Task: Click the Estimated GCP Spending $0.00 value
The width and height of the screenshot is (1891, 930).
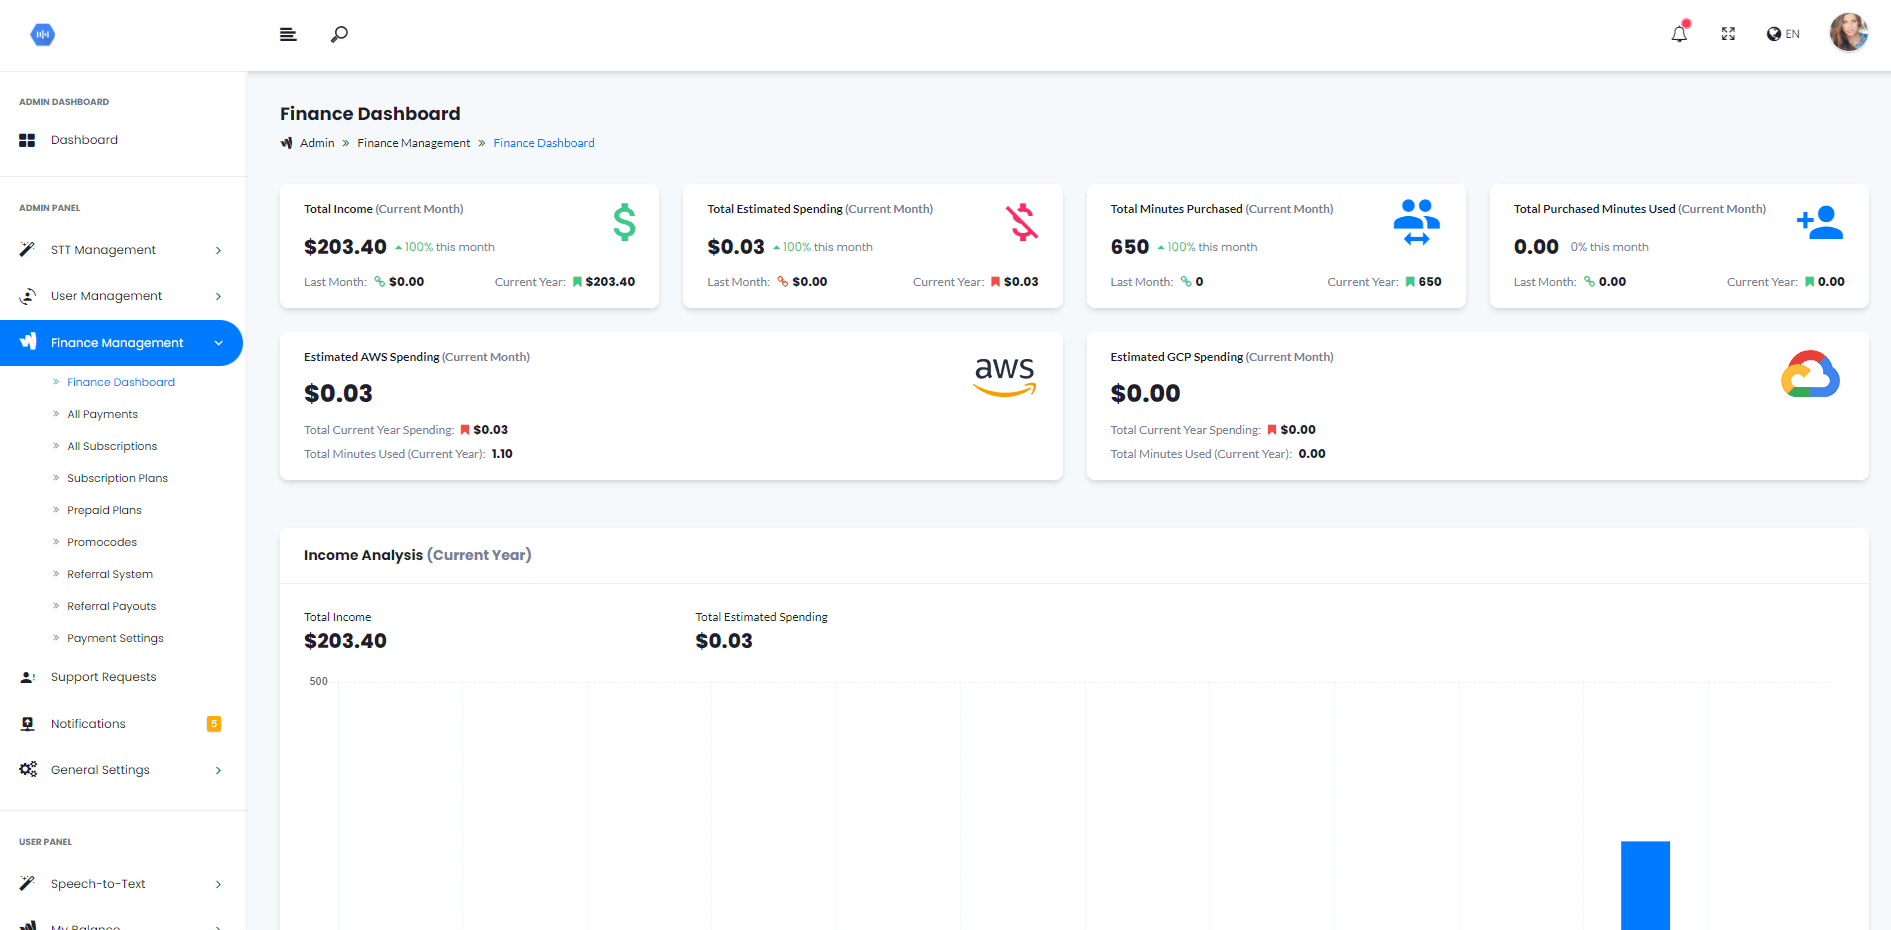Action: [x=1145, y=394]
